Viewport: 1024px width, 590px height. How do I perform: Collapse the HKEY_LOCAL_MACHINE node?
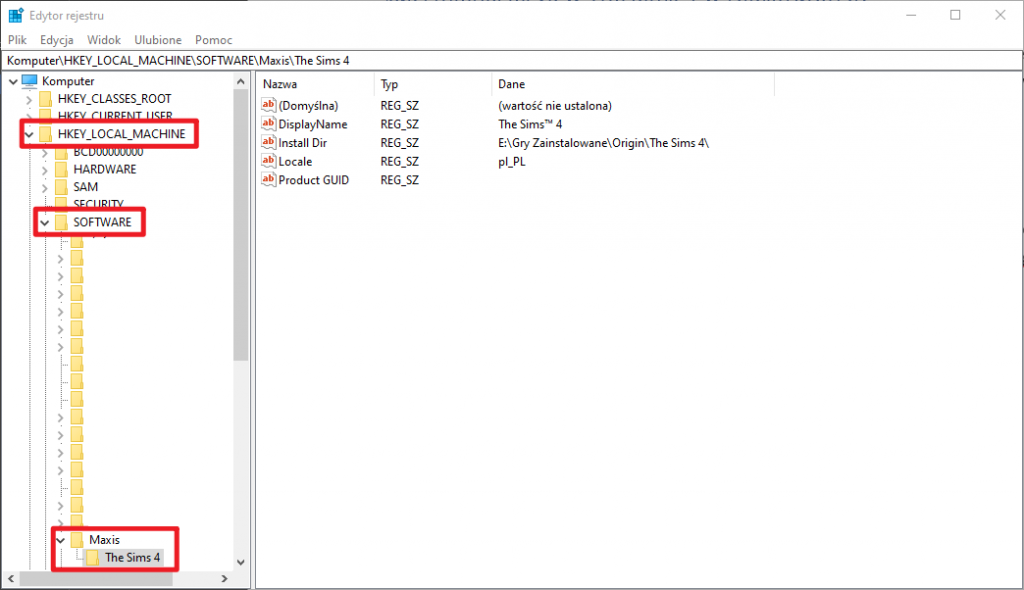pyautogui.click(x=29, y=135)
